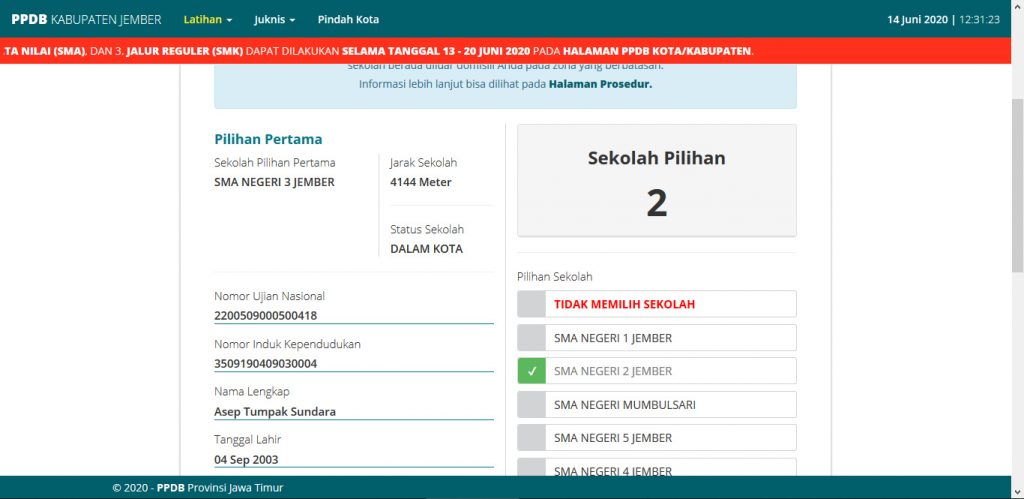The width and height of the screenshot is (1024, 499).
Task: Open the Halaman Prosedur link
Action: tap(600, 85)
